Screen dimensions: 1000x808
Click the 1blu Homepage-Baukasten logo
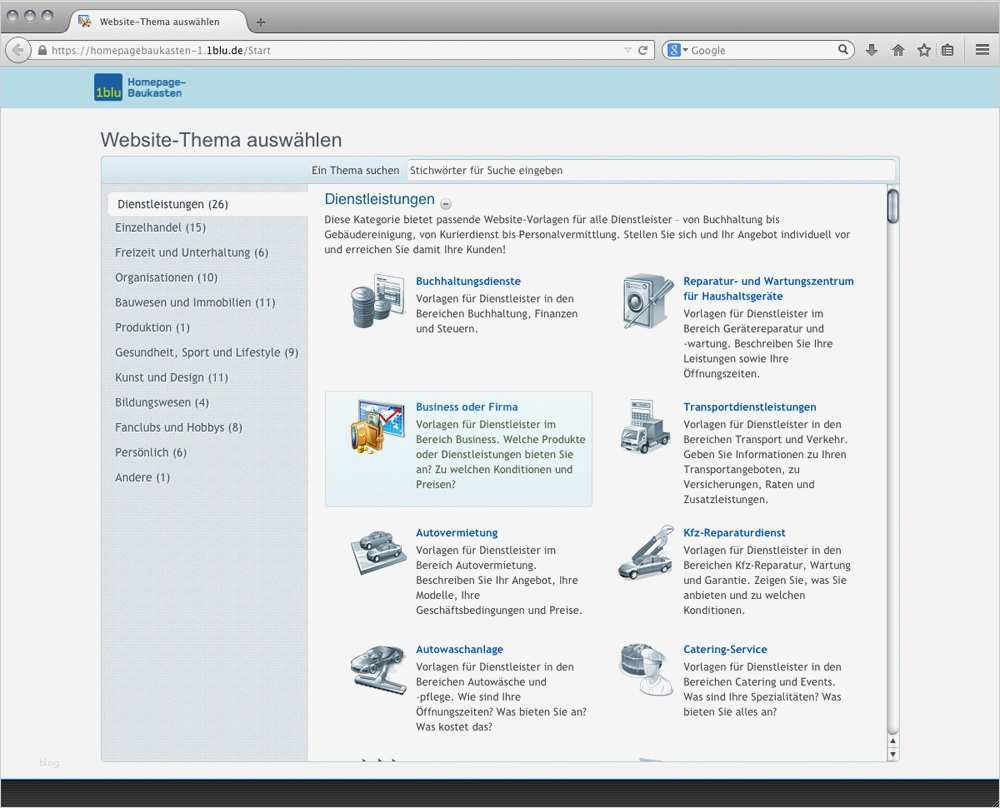[140, 87]
